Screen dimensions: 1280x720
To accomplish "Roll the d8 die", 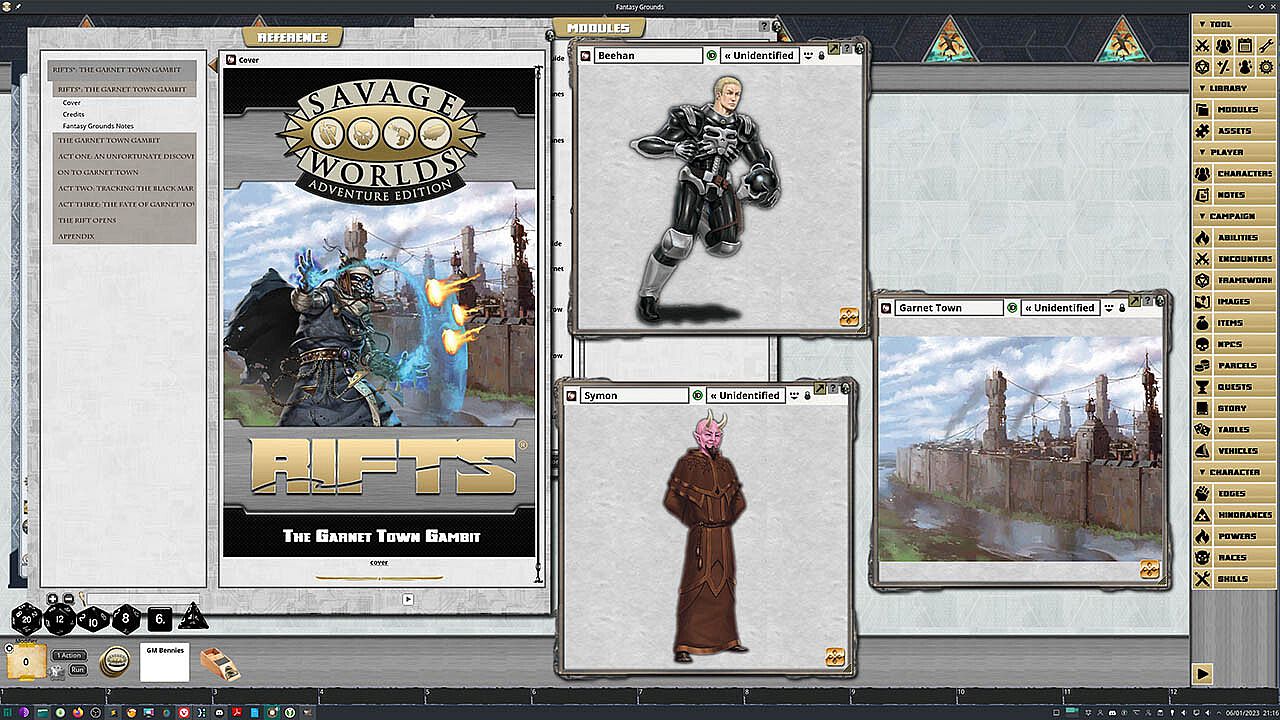I will pos(126,620).
